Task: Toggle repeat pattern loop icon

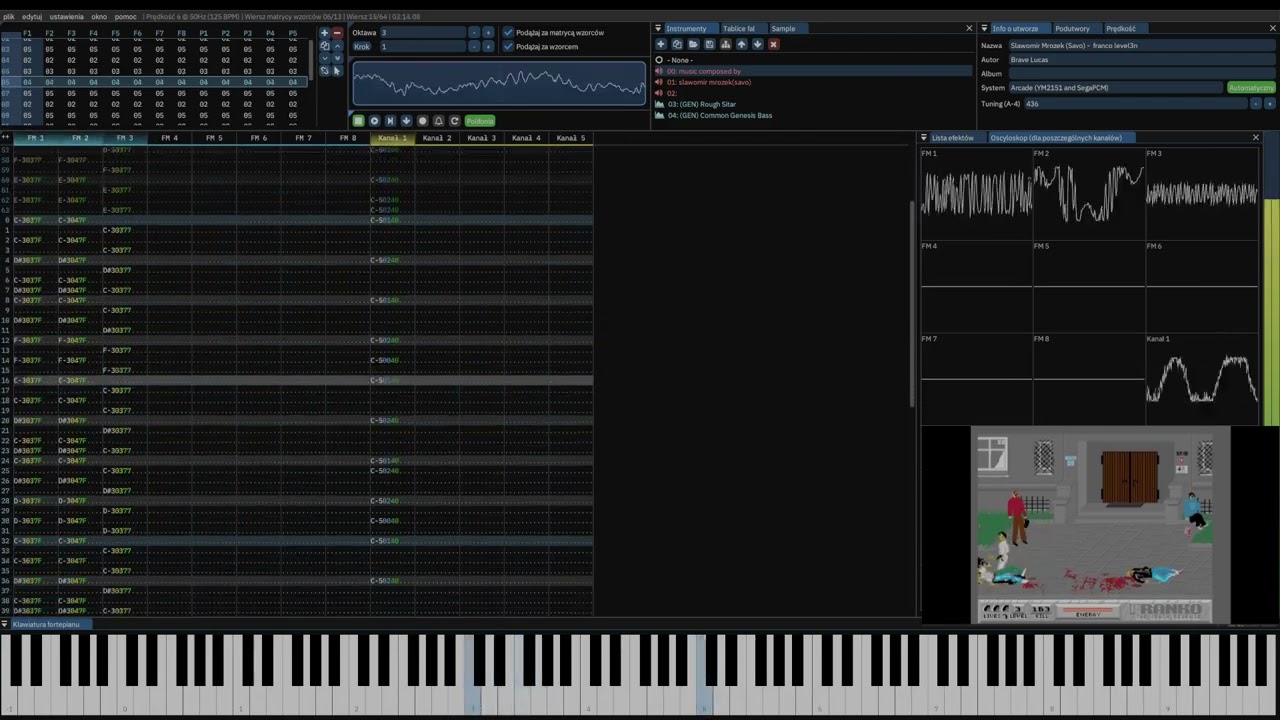Action: pyautogui.click(x=454, y=120)
